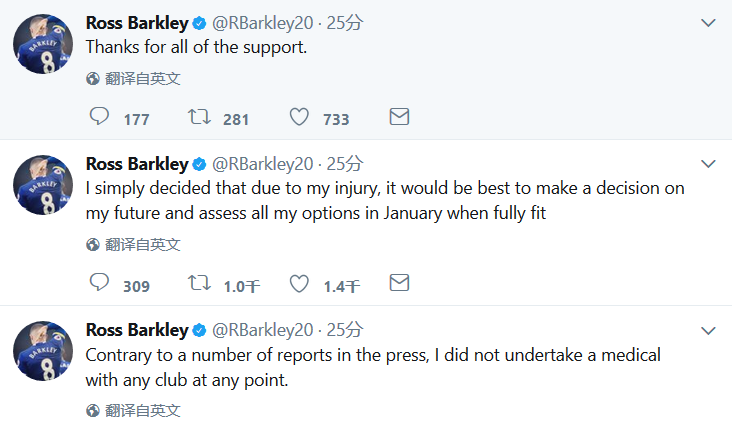Open the profile picture beside the injury tweet

[x=43, y=185]
